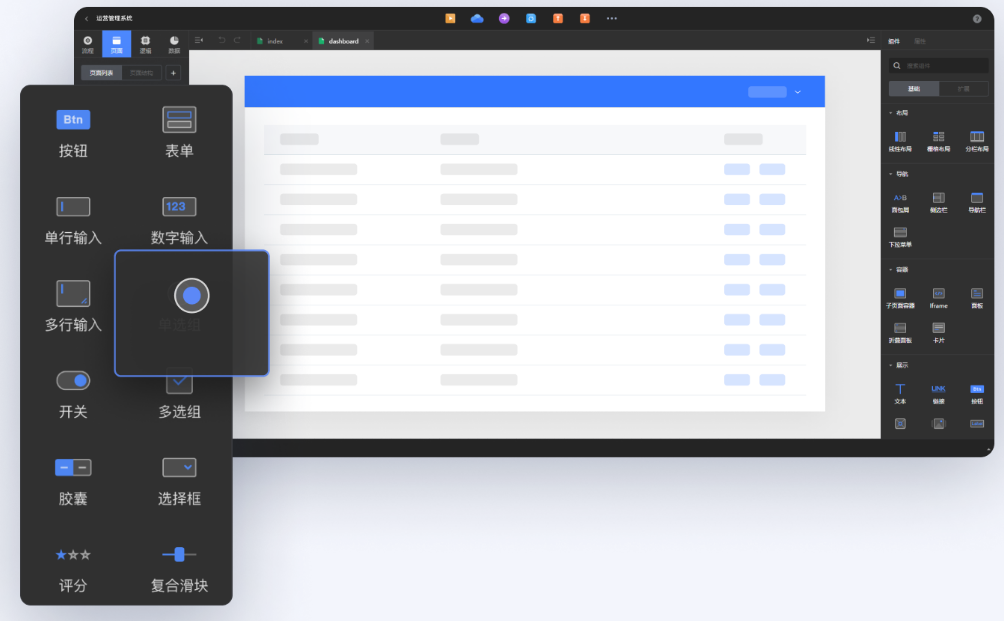Add a new page with the plus button
The height and width of the screenshot is (621, 1004).
tap(174, 73)
